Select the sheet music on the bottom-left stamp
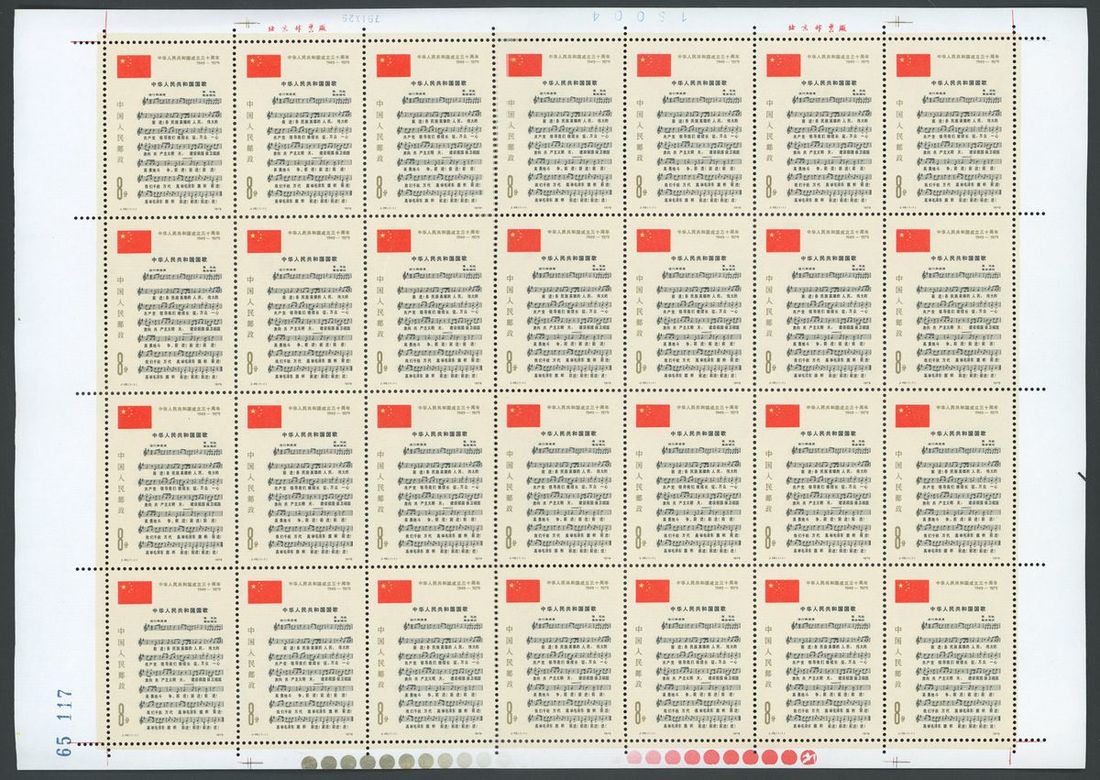 180,670
